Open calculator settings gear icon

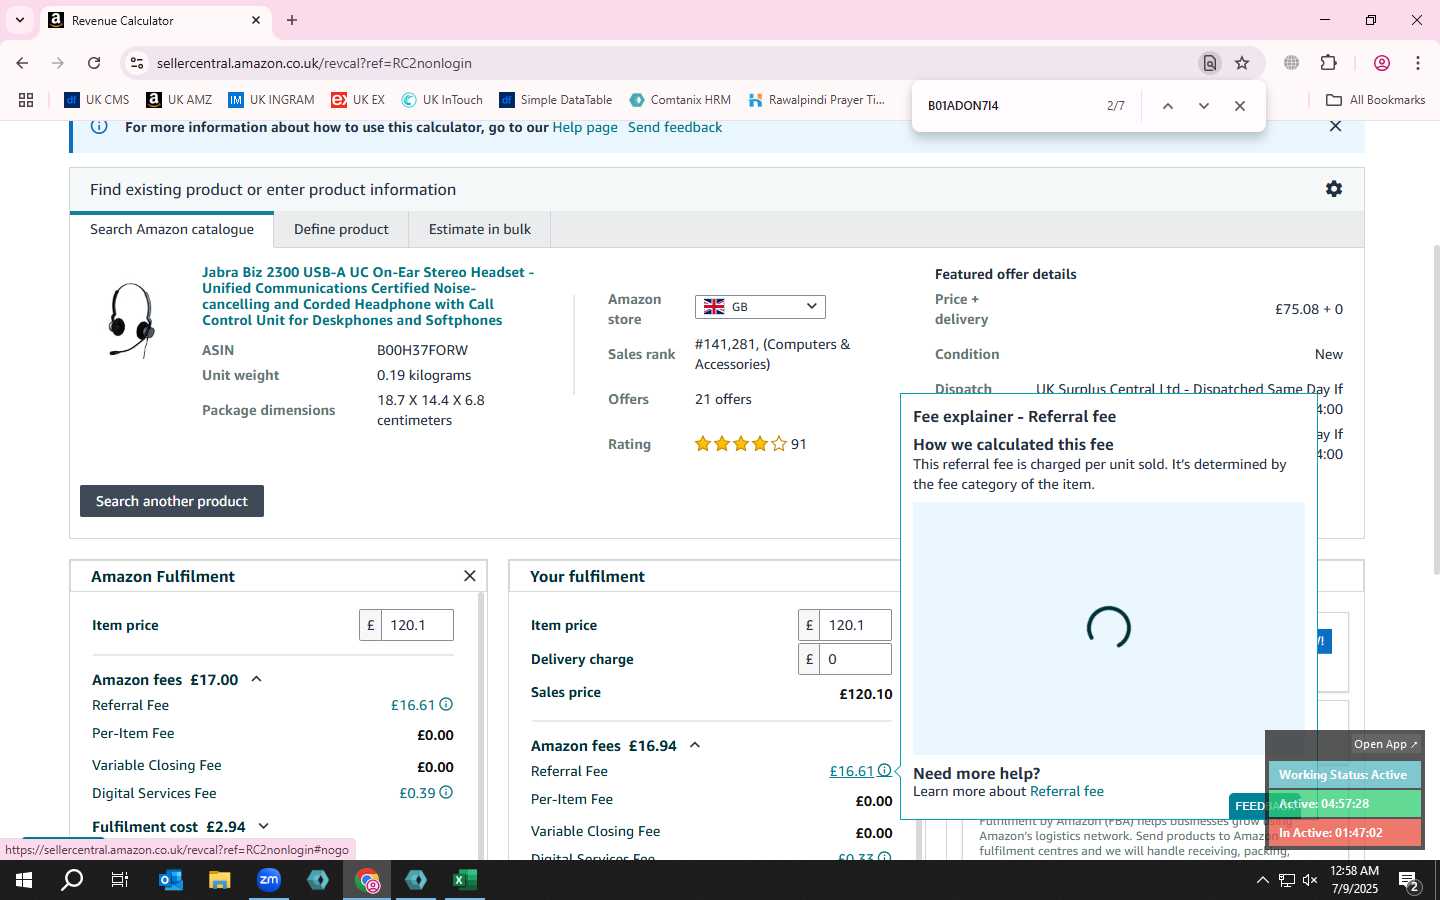(1333, 189)
